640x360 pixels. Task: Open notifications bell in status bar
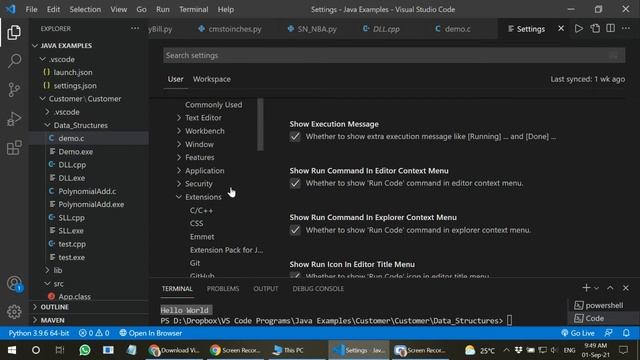click(x=626, y=333)
